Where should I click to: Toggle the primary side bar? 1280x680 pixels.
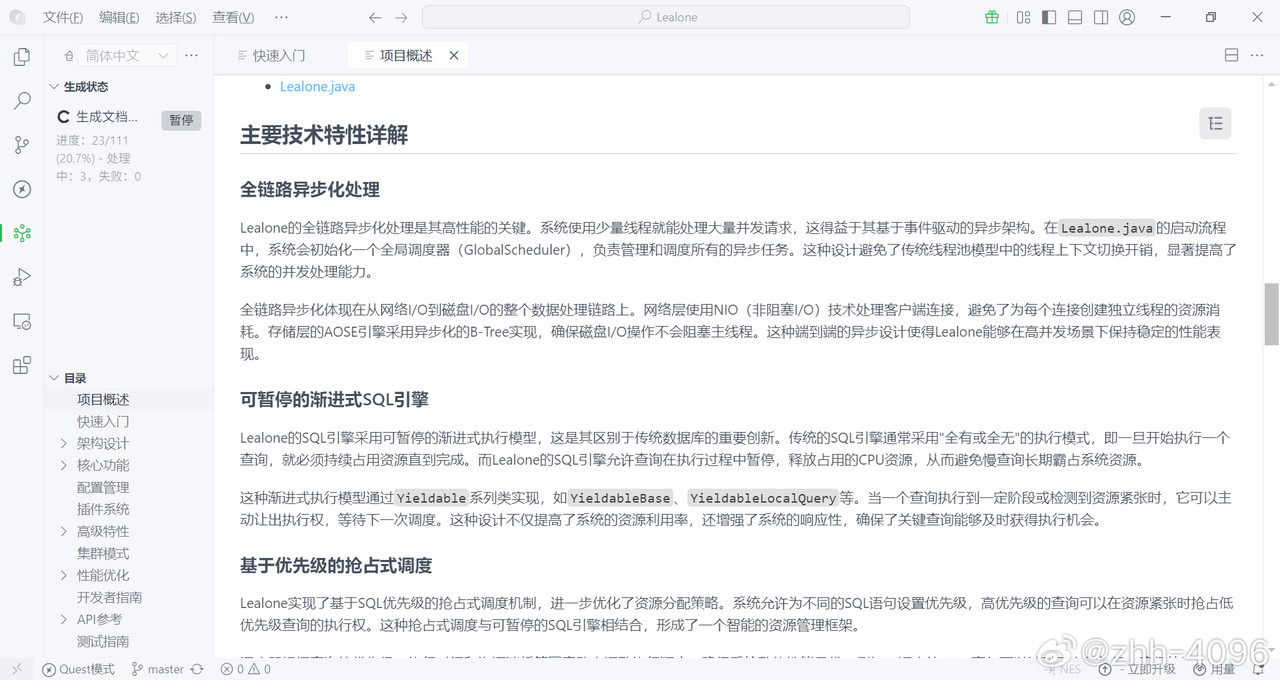[1049, 17]
